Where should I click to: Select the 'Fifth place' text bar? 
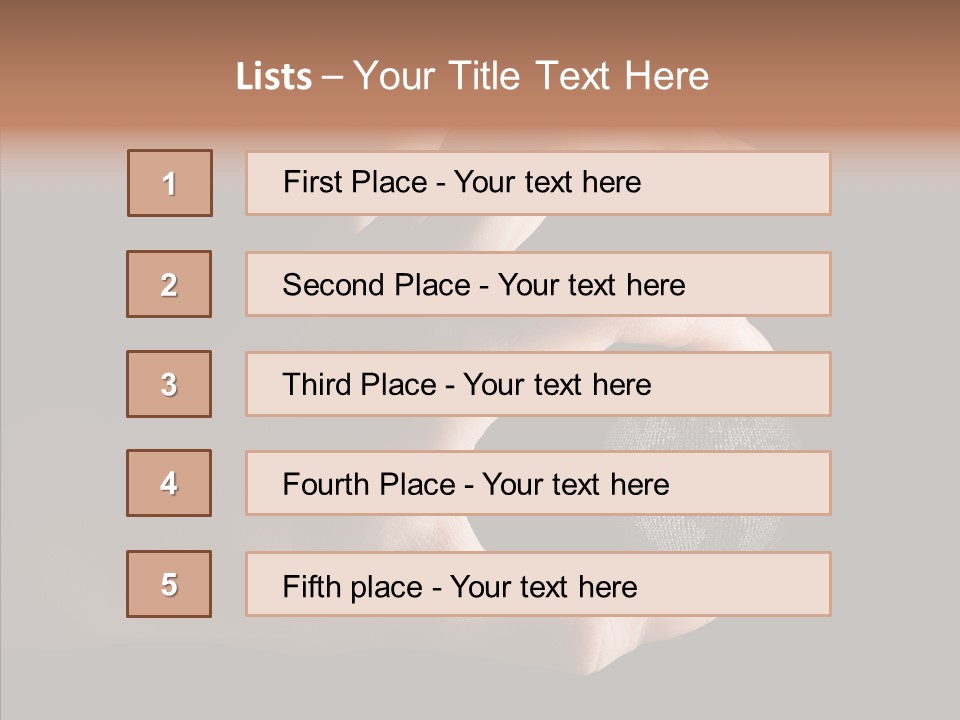(538, 584)
